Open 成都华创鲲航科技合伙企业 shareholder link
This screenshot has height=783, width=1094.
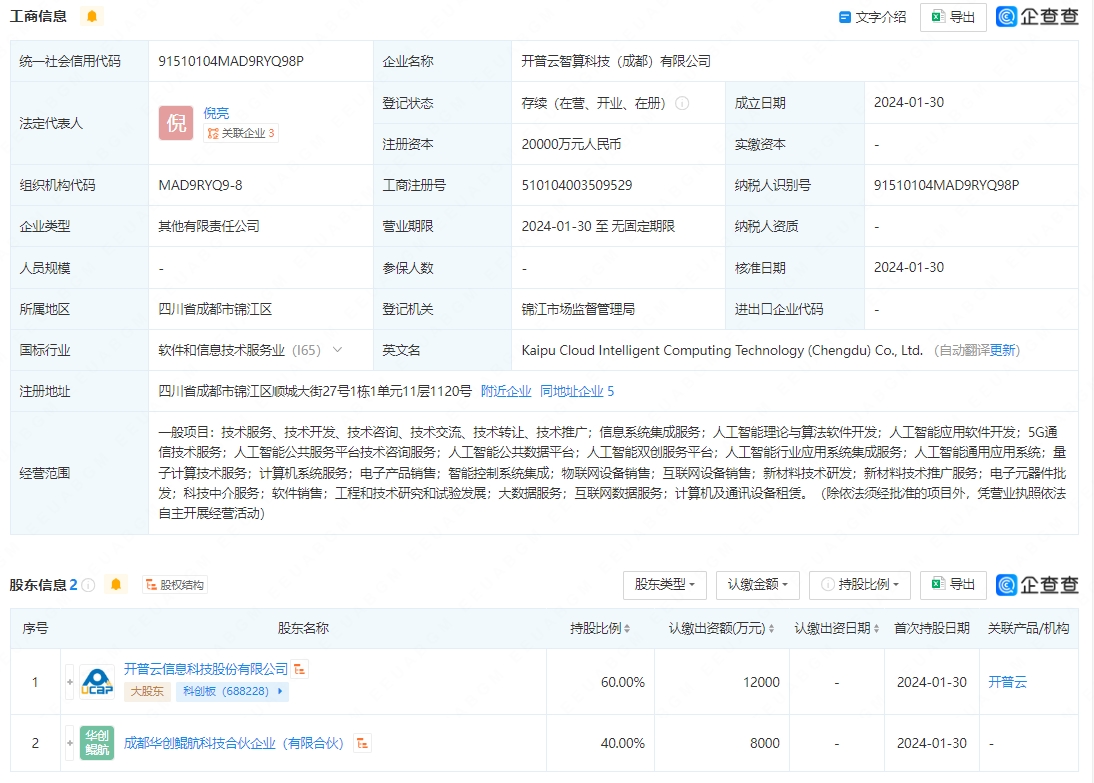point(234,743)
